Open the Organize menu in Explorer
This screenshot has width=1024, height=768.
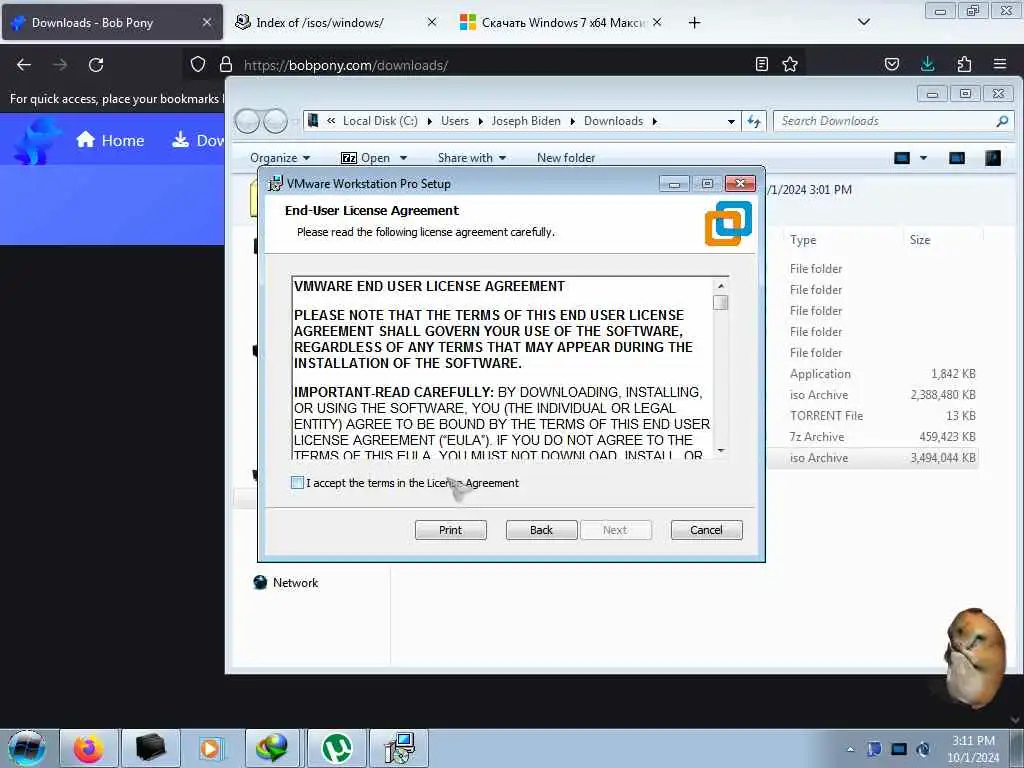[280, 158]
